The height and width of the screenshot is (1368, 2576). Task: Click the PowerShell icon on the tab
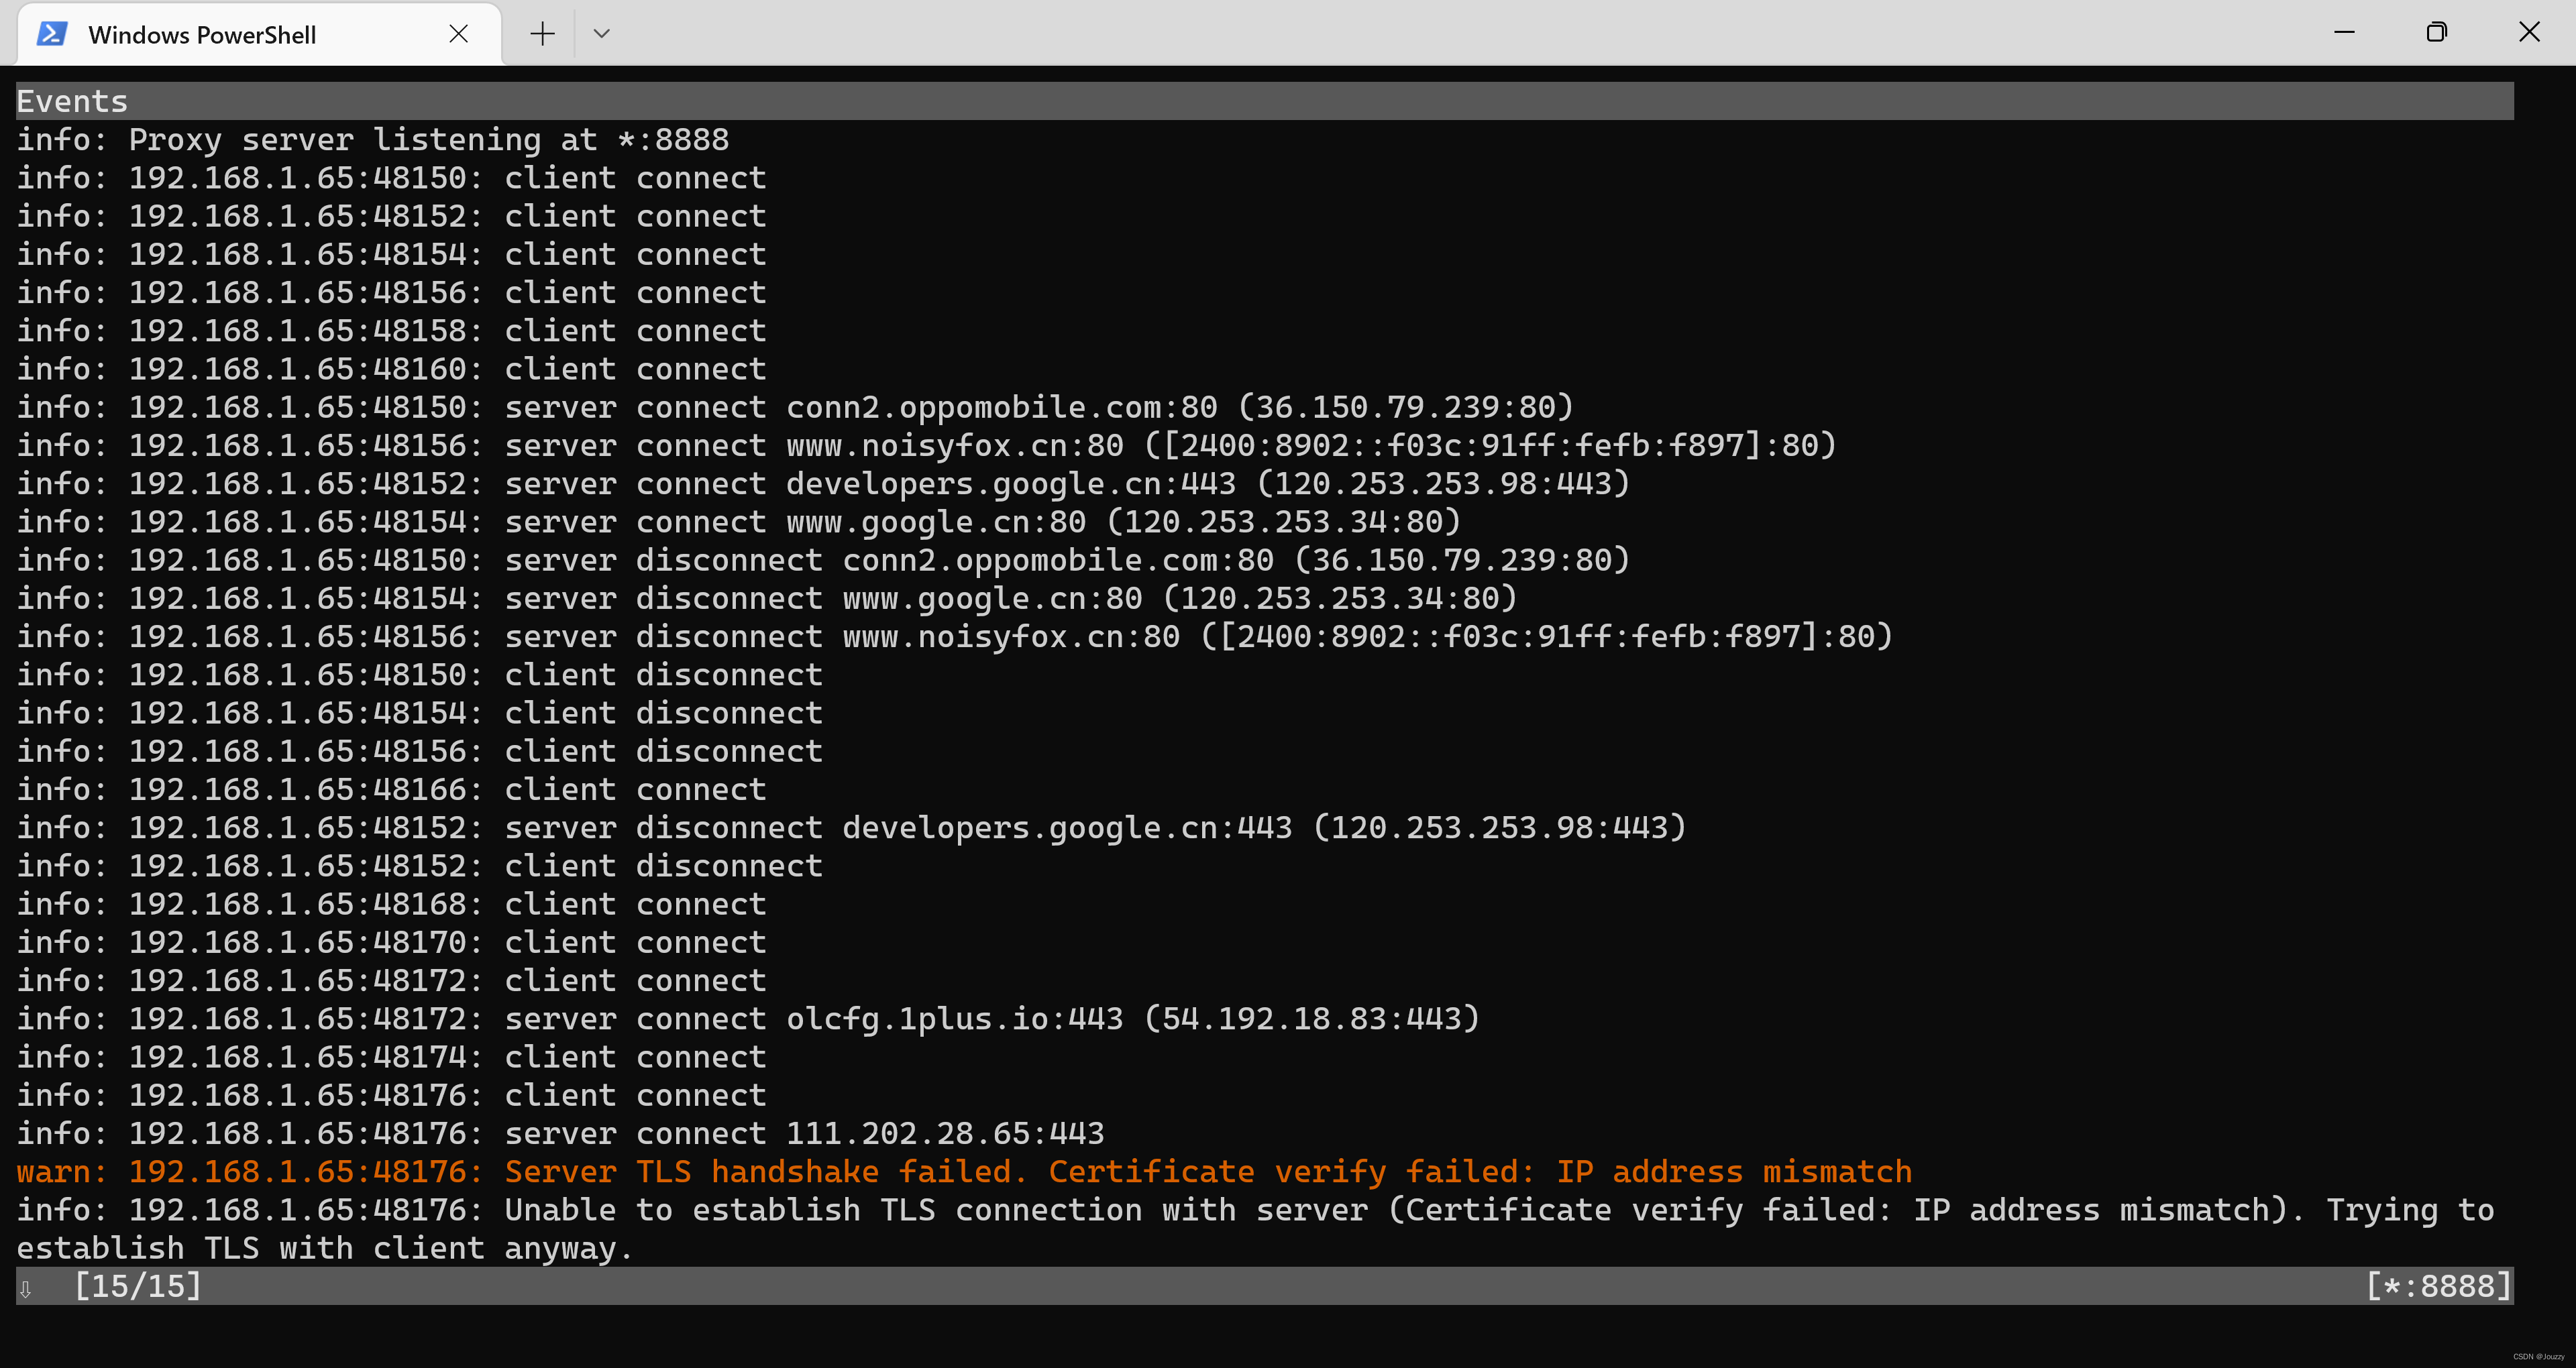coord(51,33)
